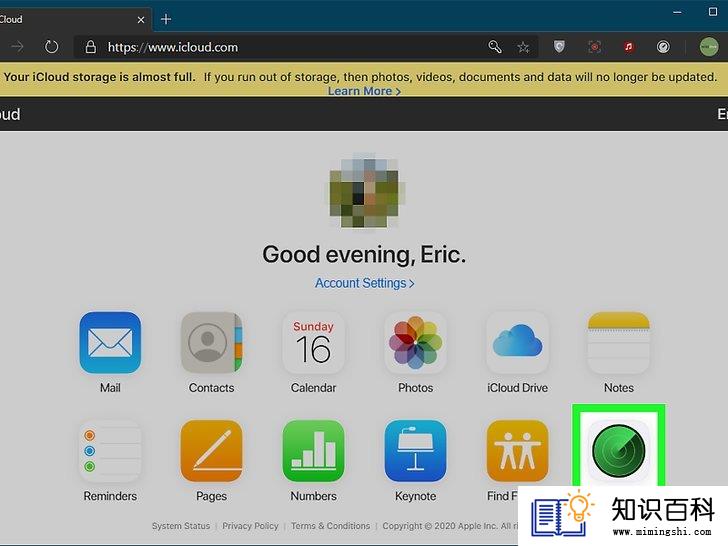Open the Find iPhone radar icon

coord(619,451)
